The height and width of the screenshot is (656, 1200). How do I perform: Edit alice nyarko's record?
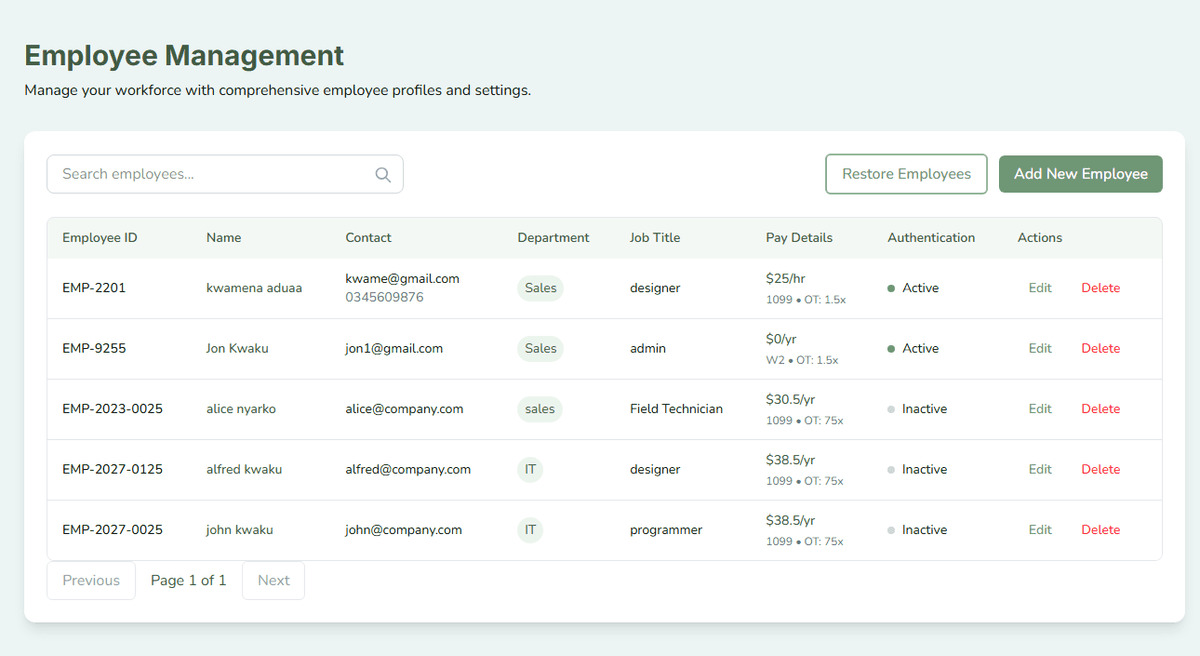pyautogui.click(x=1040, y=409)
